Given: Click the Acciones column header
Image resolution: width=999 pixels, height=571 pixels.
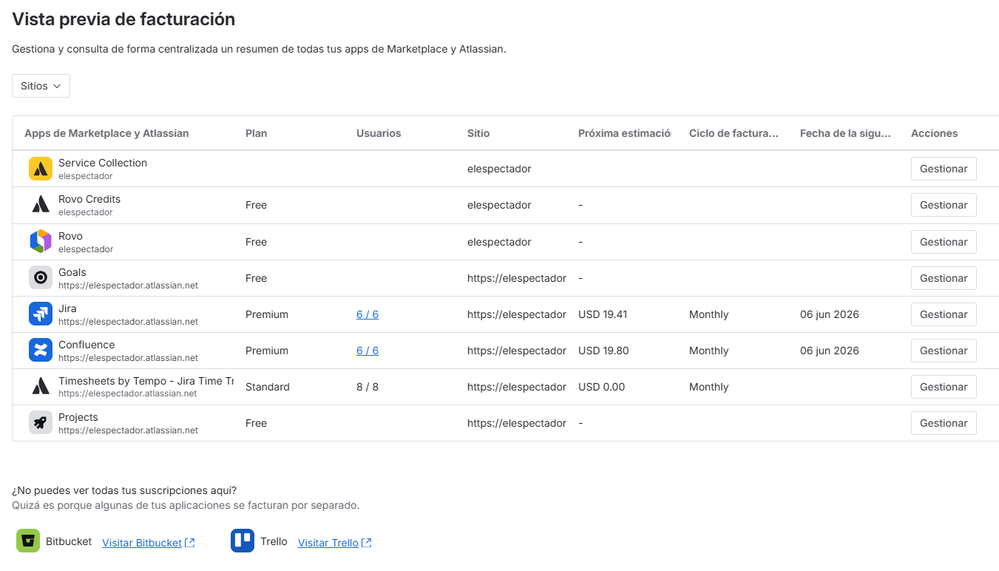Looking at the screenshot, I should coord(935,133).
